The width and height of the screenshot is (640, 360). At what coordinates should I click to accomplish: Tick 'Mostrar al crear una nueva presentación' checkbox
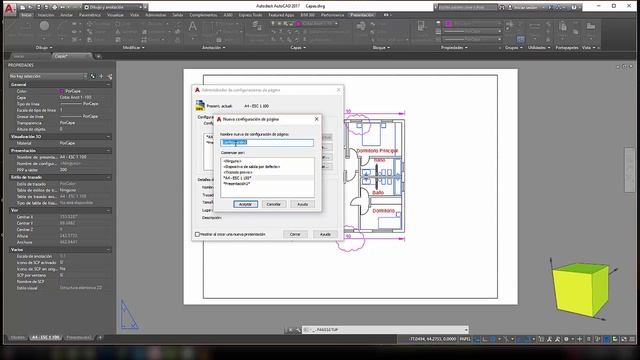198,234
